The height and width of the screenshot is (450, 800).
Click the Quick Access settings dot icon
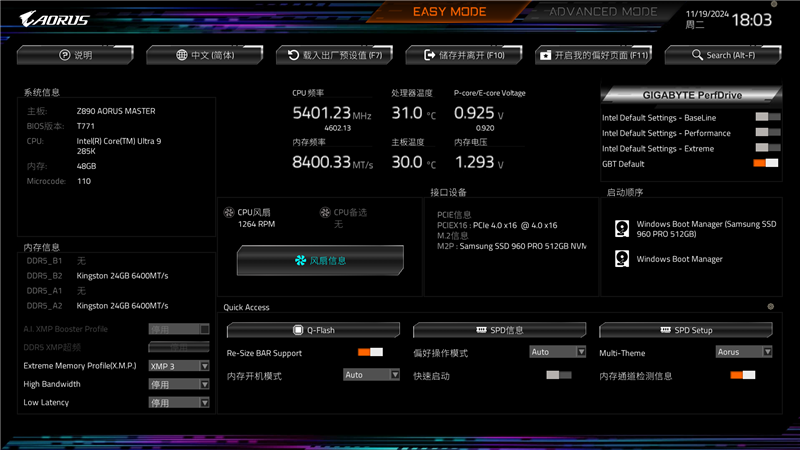[770, 307]
